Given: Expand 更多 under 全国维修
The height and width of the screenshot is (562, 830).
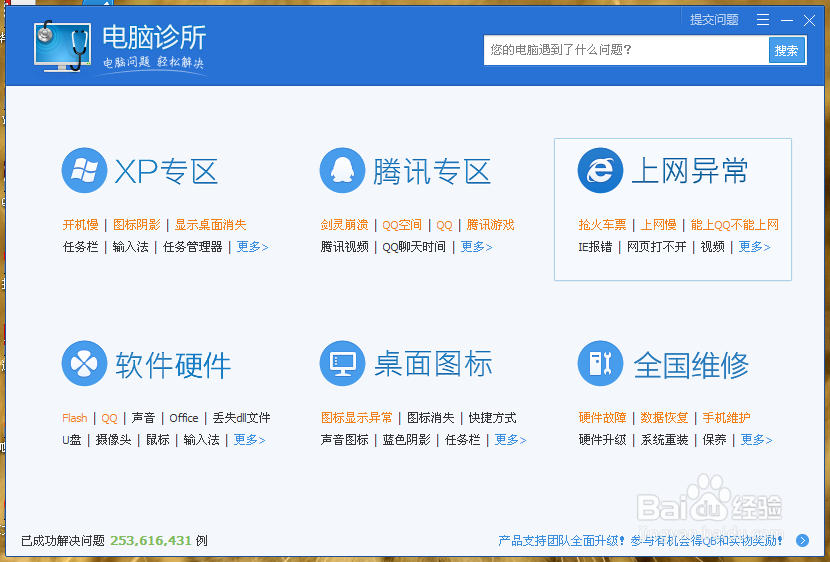Looking at the screenshot, I should point(756,440).
